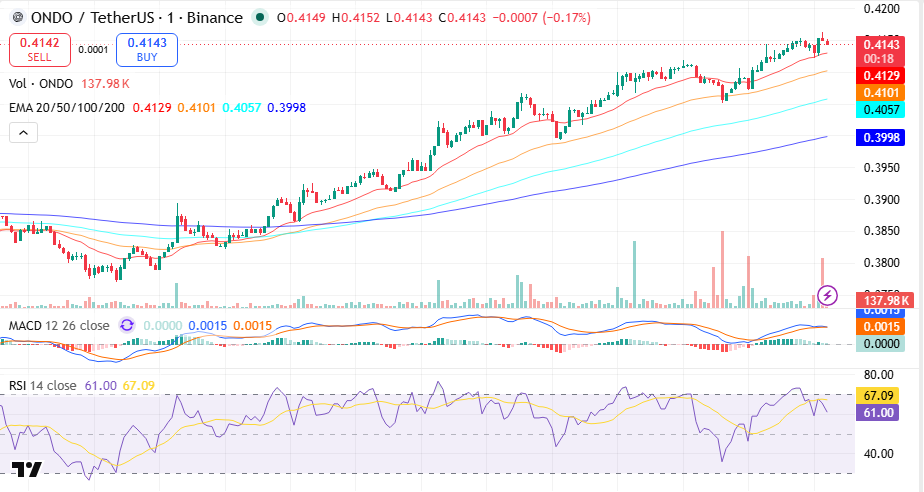Click the MACD histogram tag 0.0000
Screen dimensions: 924x492
tap(880, 344)
